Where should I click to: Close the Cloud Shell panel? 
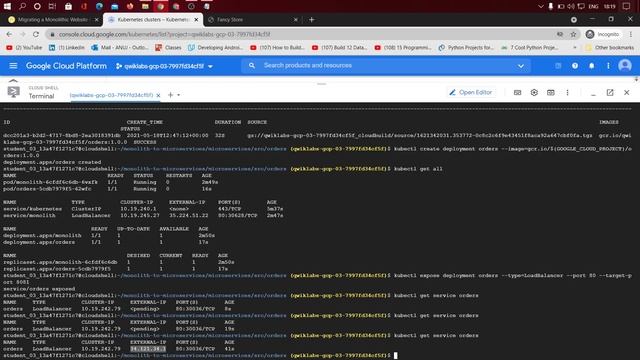point(627,93)
